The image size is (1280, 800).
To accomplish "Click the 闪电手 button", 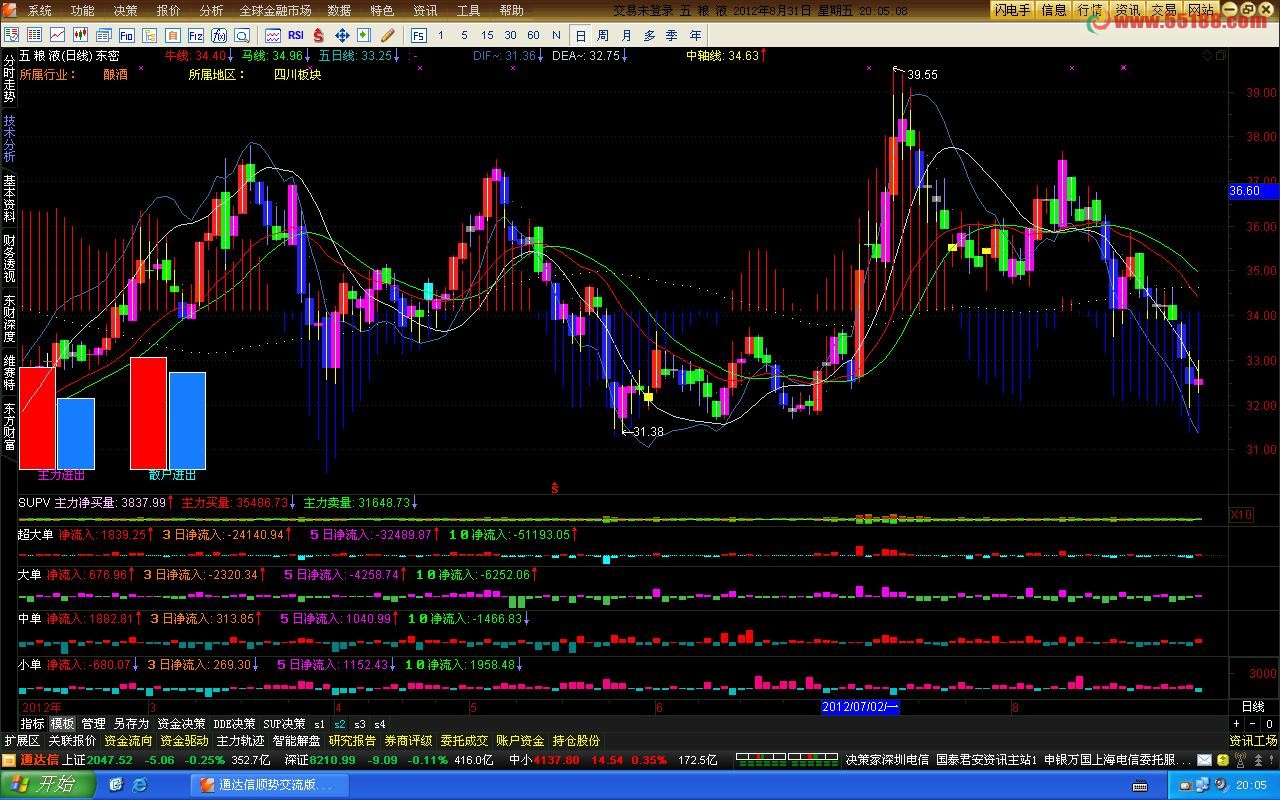I will 1012,10.
